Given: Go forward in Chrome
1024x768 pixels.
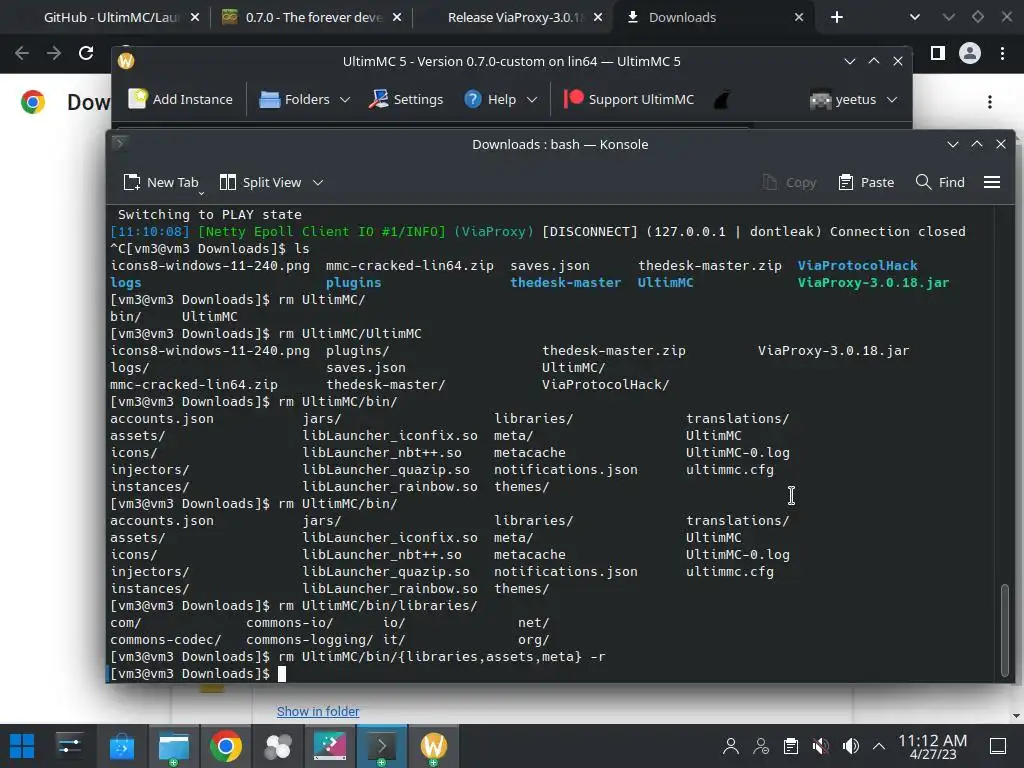Looking at the screenshot, I should (x=54, y=53).
